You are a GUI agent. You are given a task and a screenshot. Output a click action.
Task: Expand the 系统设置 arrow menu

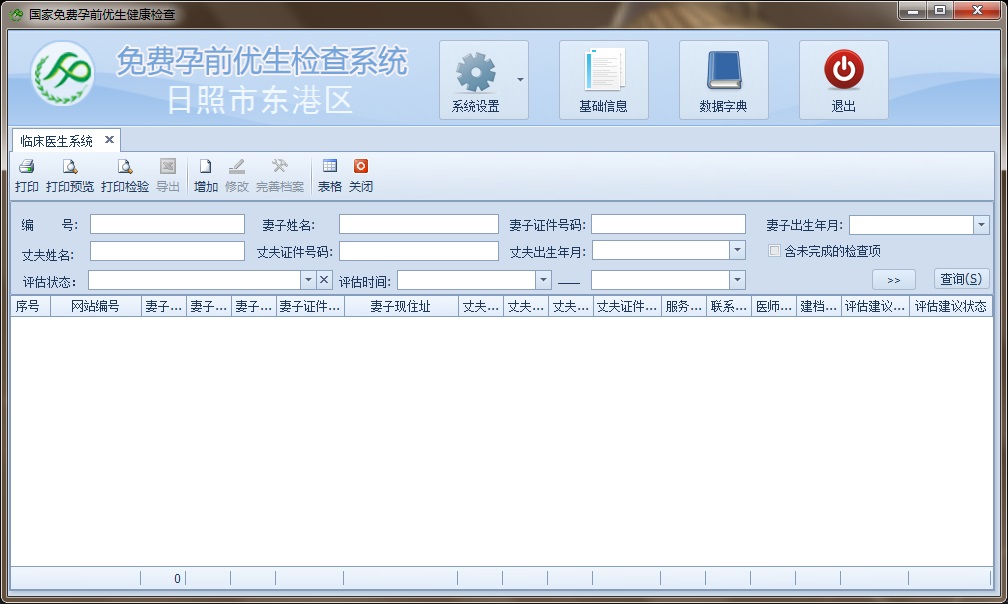(520, 79)
